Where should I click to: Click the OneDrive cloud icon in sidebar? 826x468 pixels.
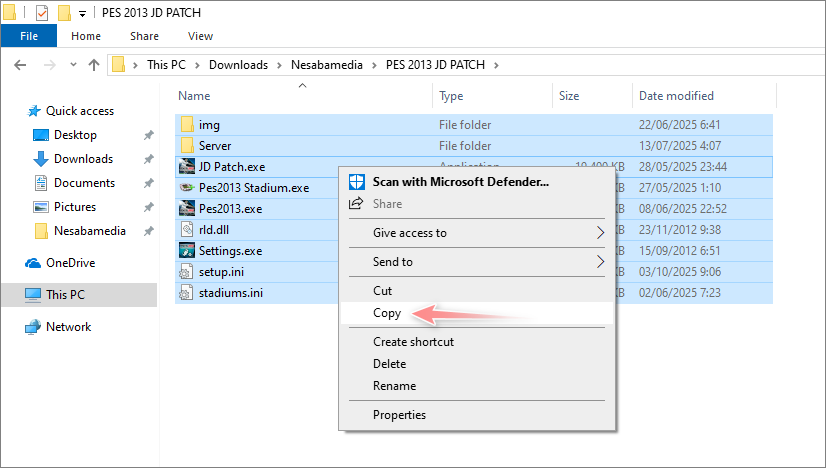coord(33,263)
